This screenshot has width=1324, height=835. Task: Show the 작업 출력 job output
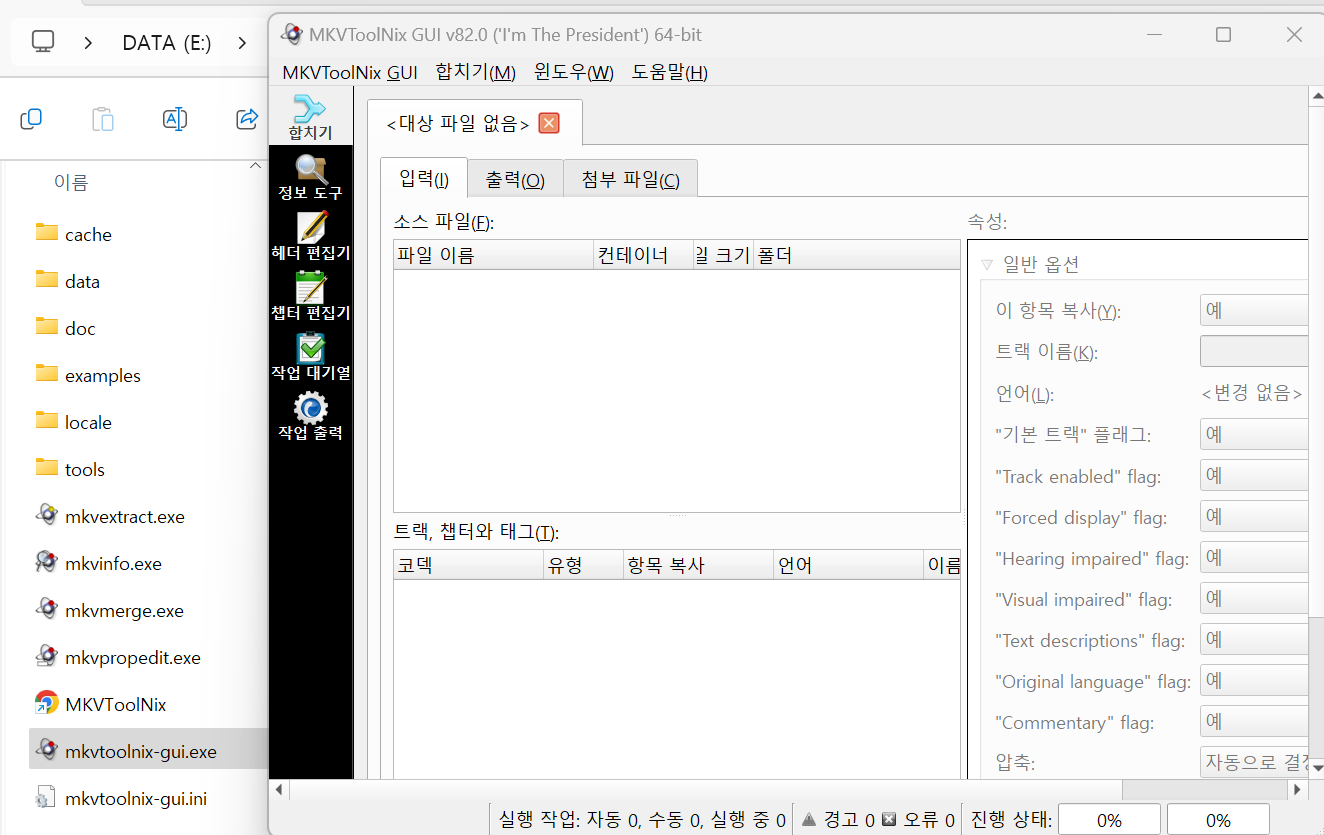point(310,416)
